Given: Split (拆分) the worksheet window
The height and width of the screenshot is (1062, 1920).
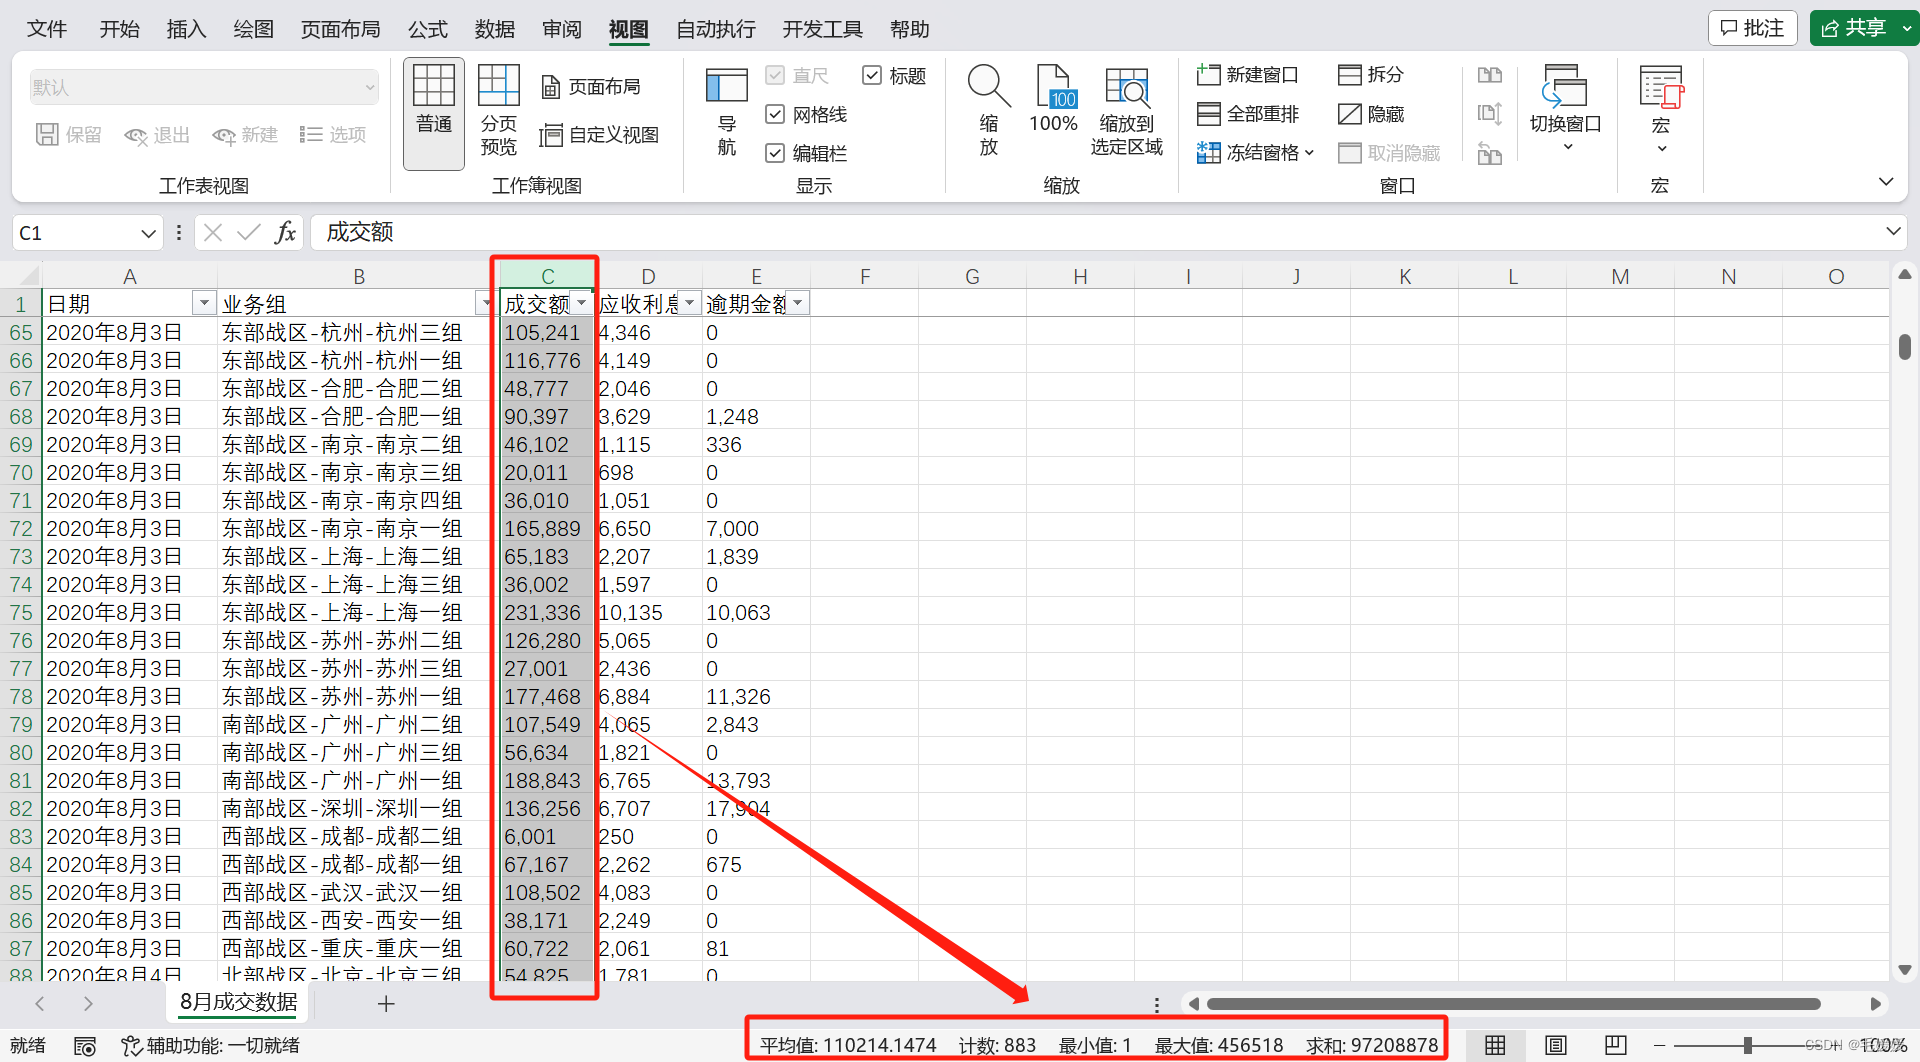Looking at the screenshot, I should (1371, 75).
